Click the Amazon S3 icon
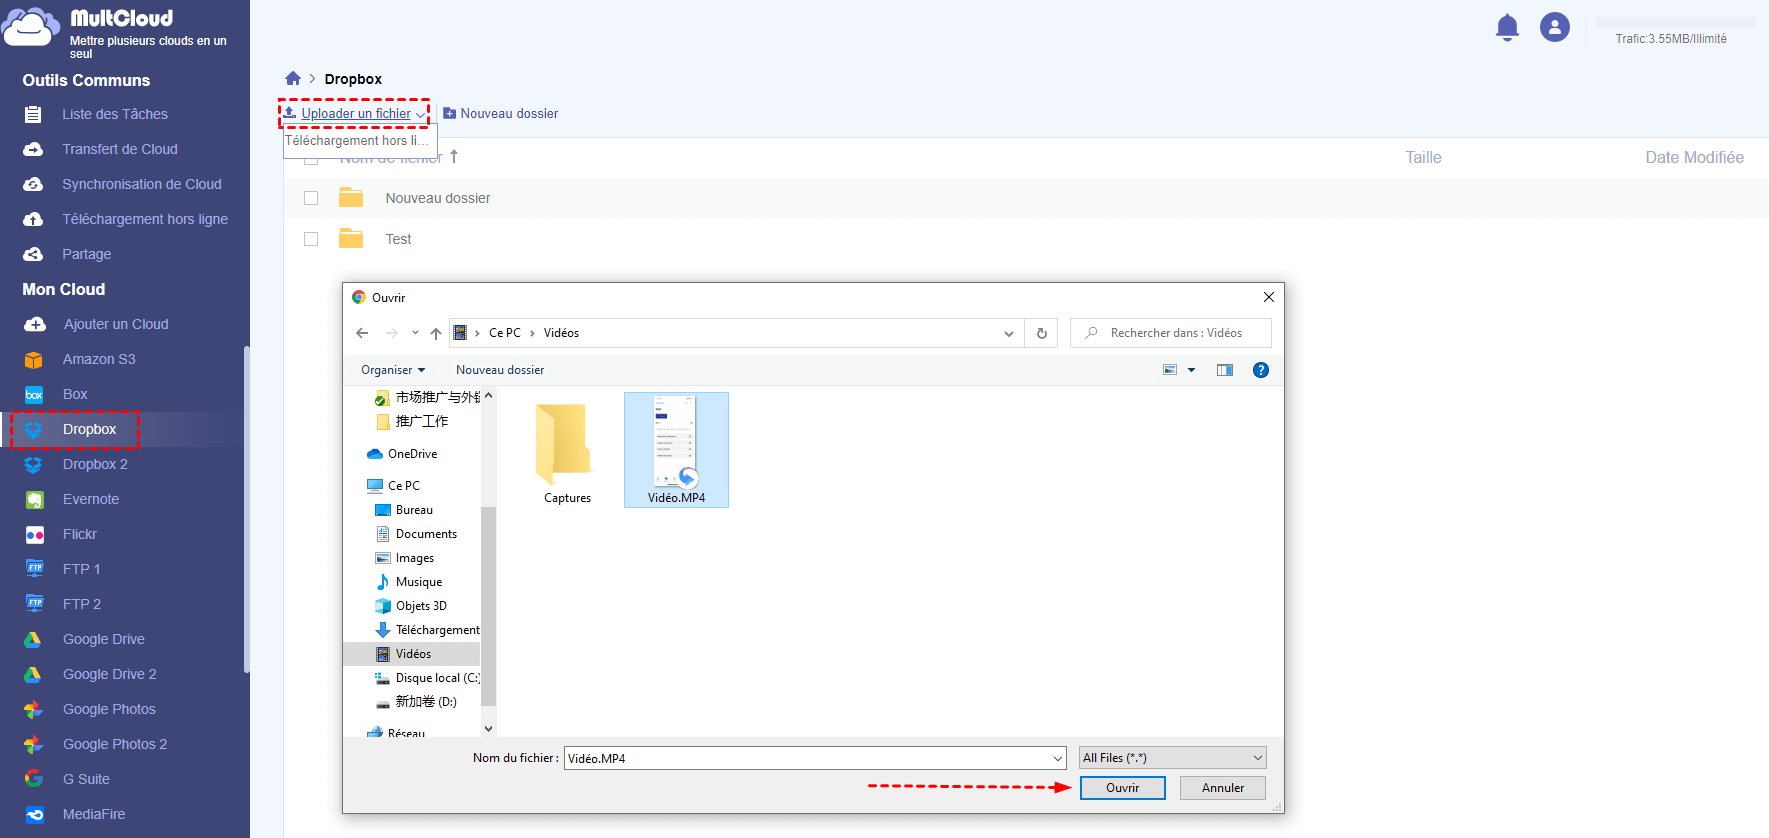 click(34, 359)
